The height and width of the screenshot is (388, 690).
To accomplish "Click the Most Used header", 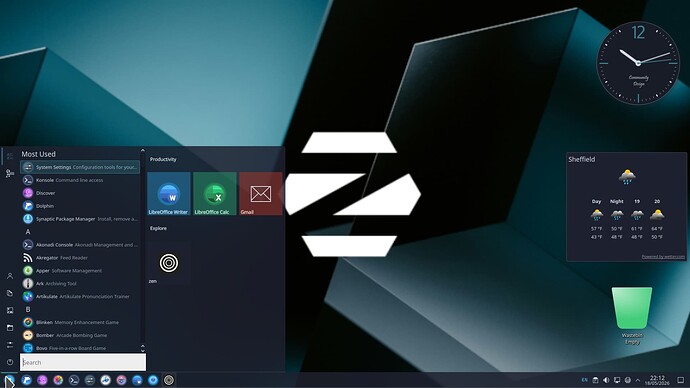I will coord(39,154).
